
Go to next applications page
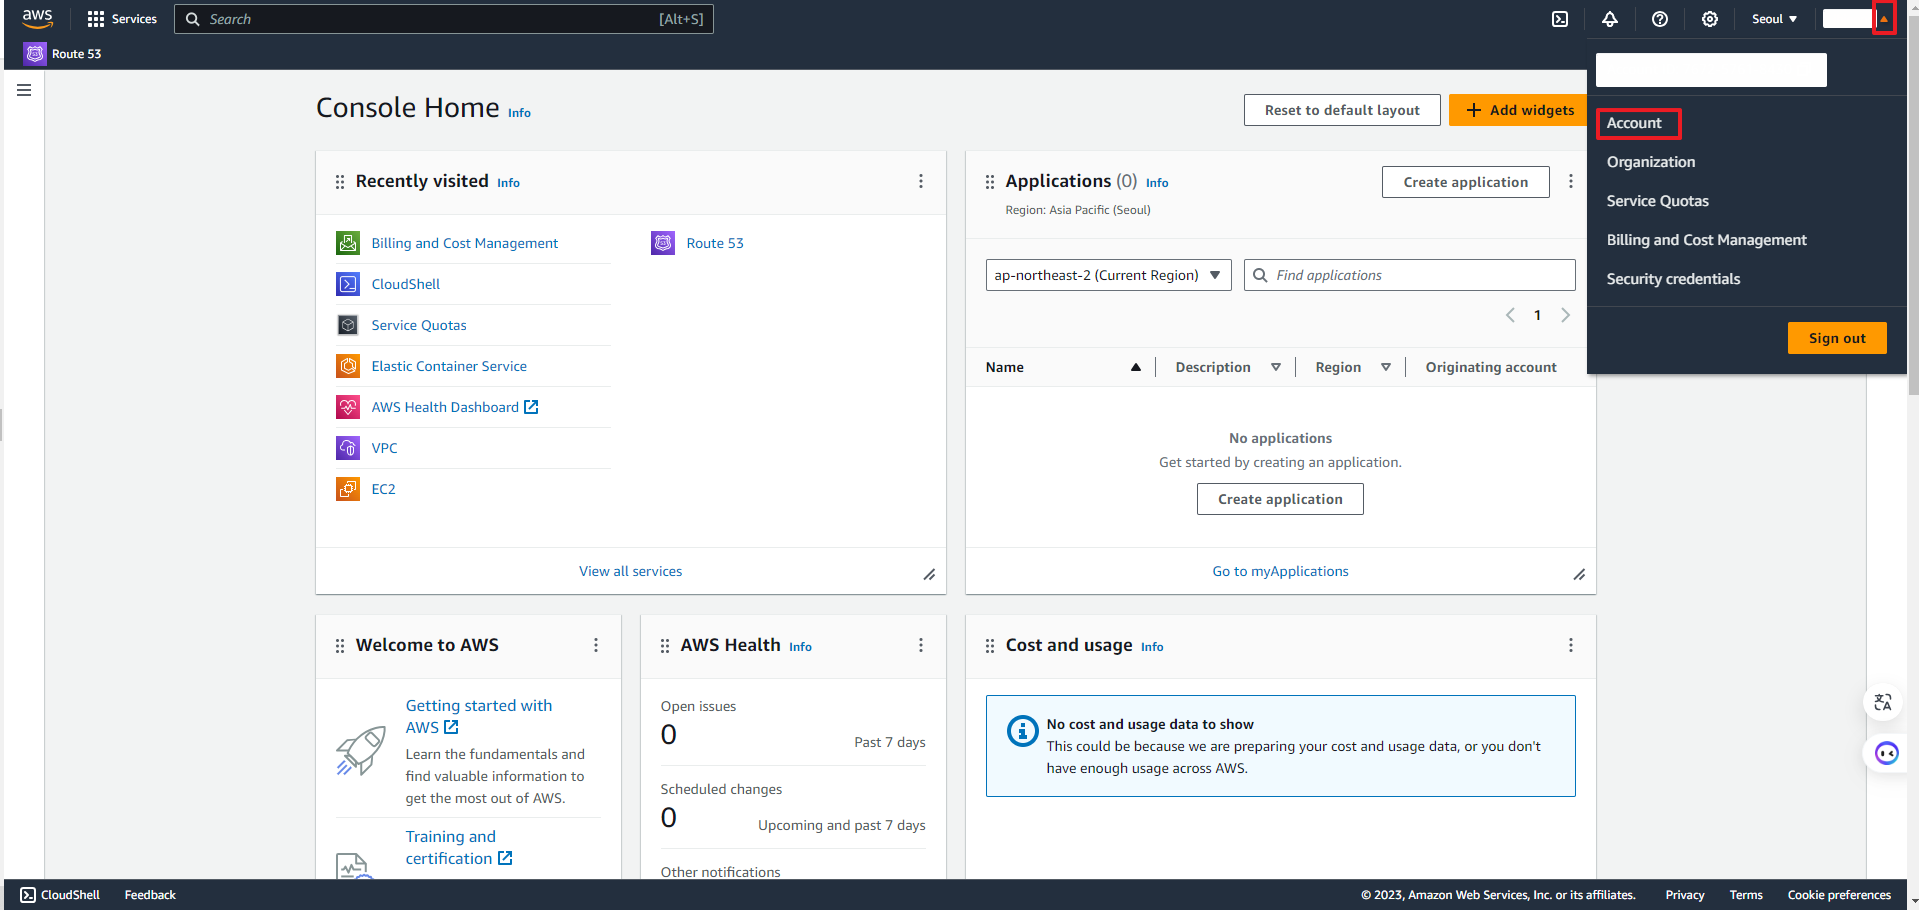click(1565, 315)
